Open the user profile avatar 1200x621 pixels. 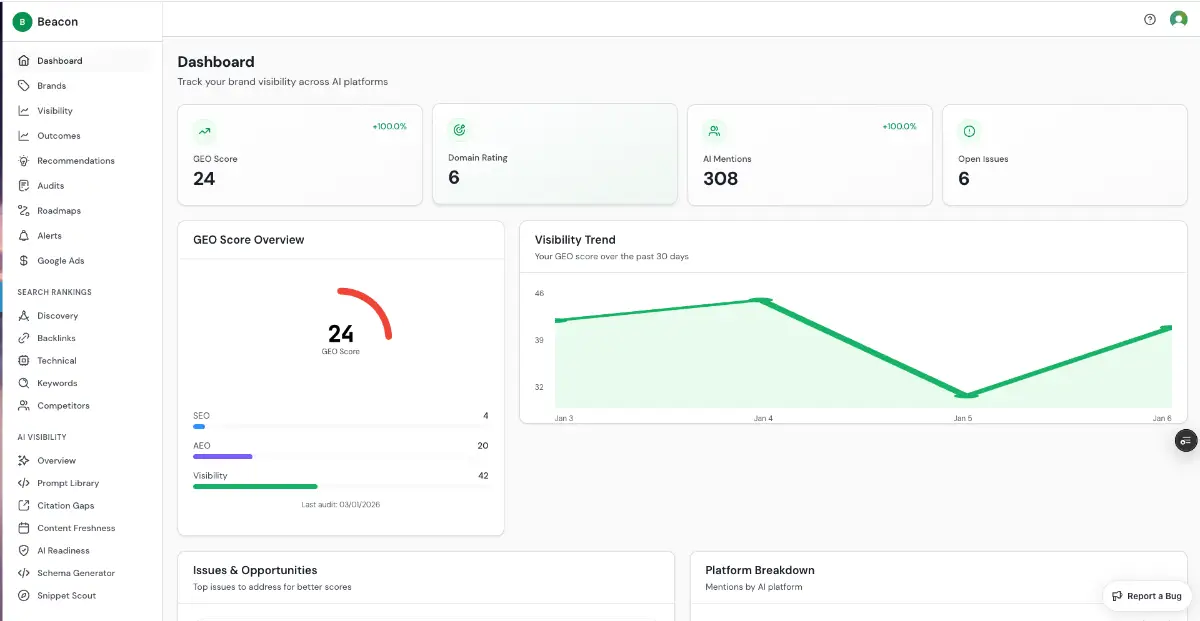tap(1179, 19)
